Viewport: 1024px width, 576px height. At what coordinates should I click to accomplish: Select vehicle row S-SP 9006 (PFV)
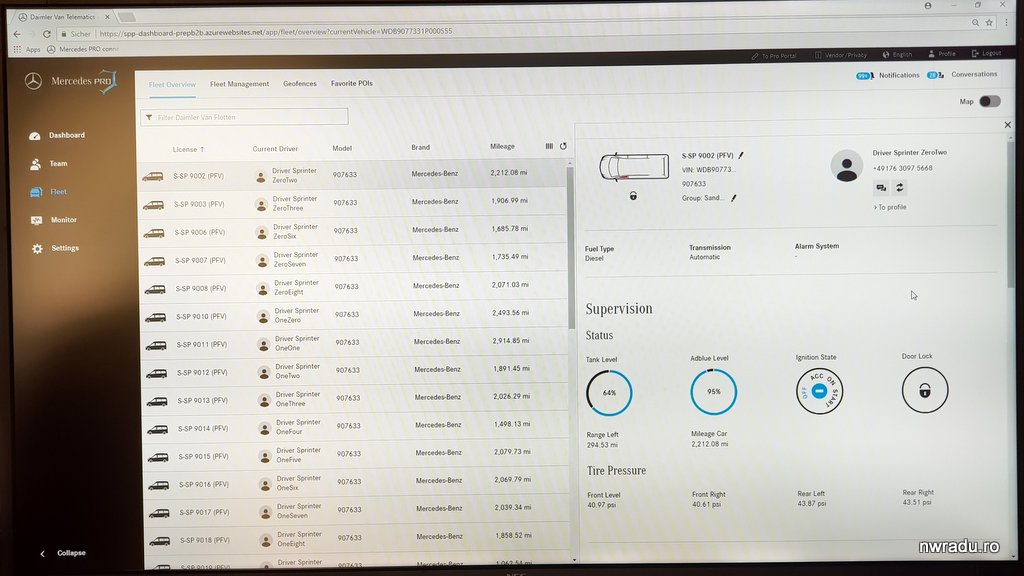click(x=353, y=231)
